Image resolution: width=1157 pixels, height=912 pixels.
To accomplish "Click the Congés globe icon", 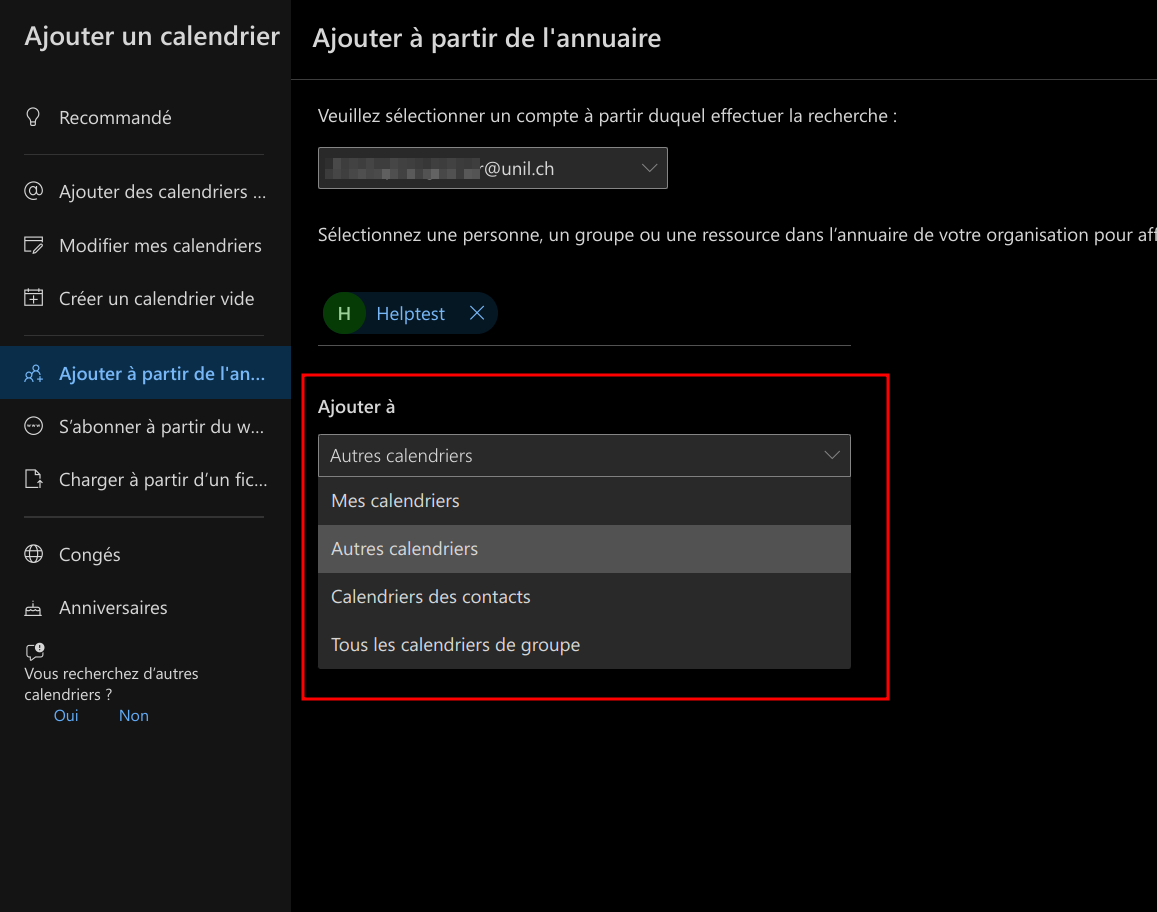I will (34, 554).
